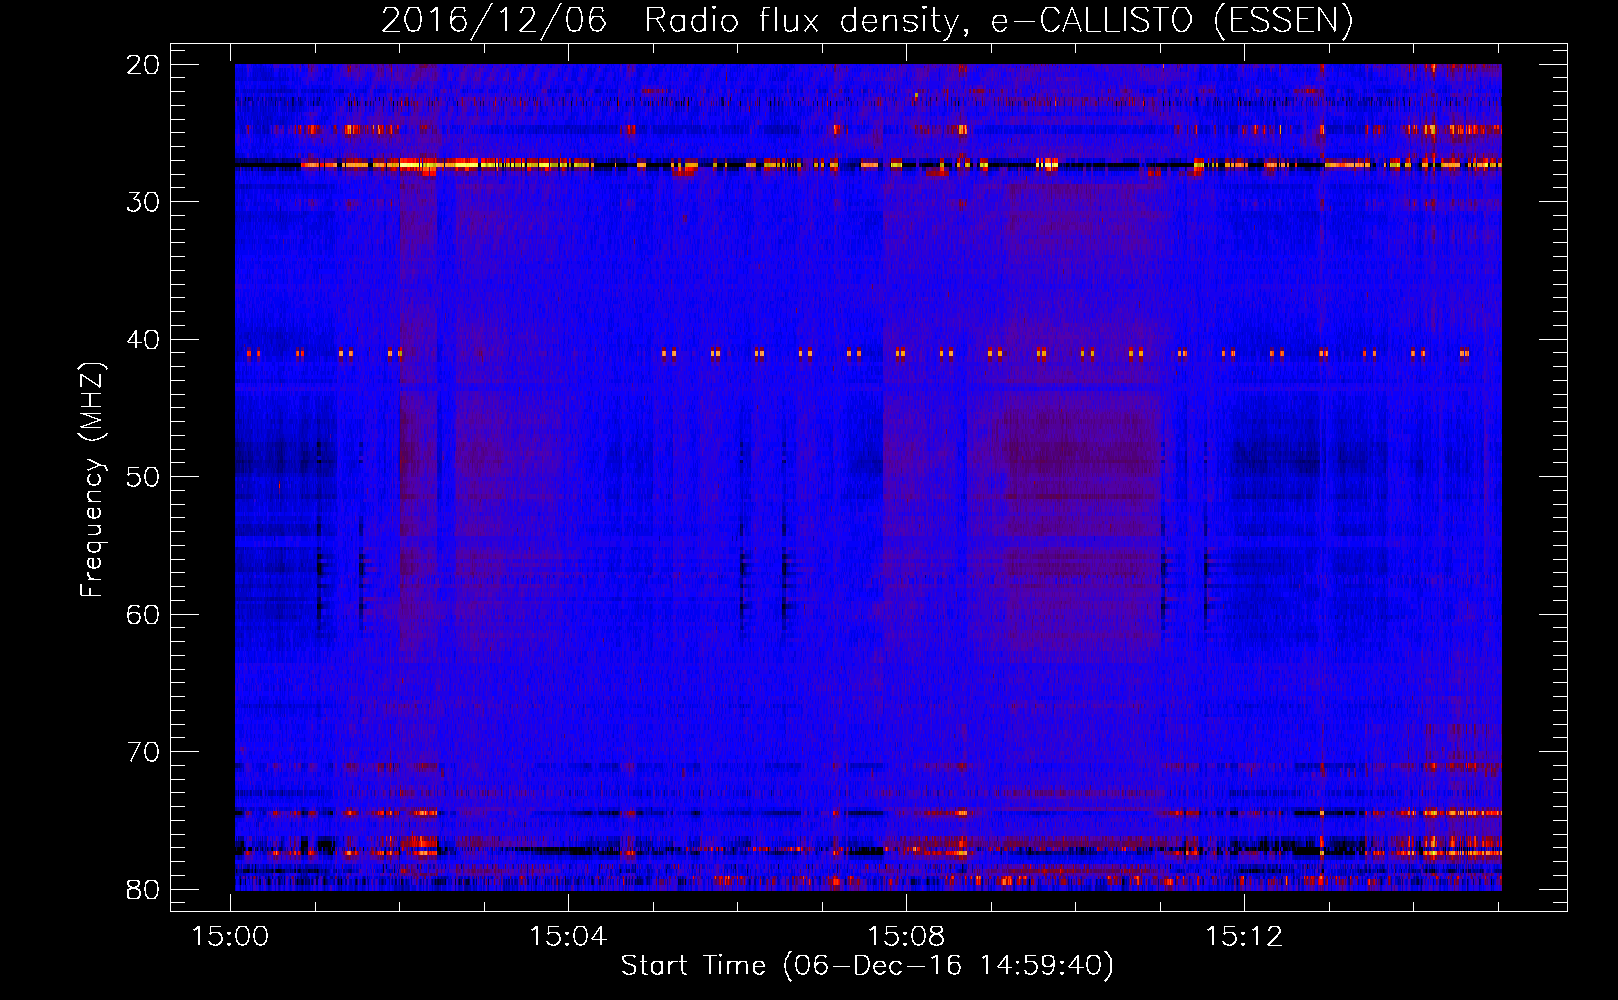Click the 70 frequency tick label

click(x=144, y=752)
